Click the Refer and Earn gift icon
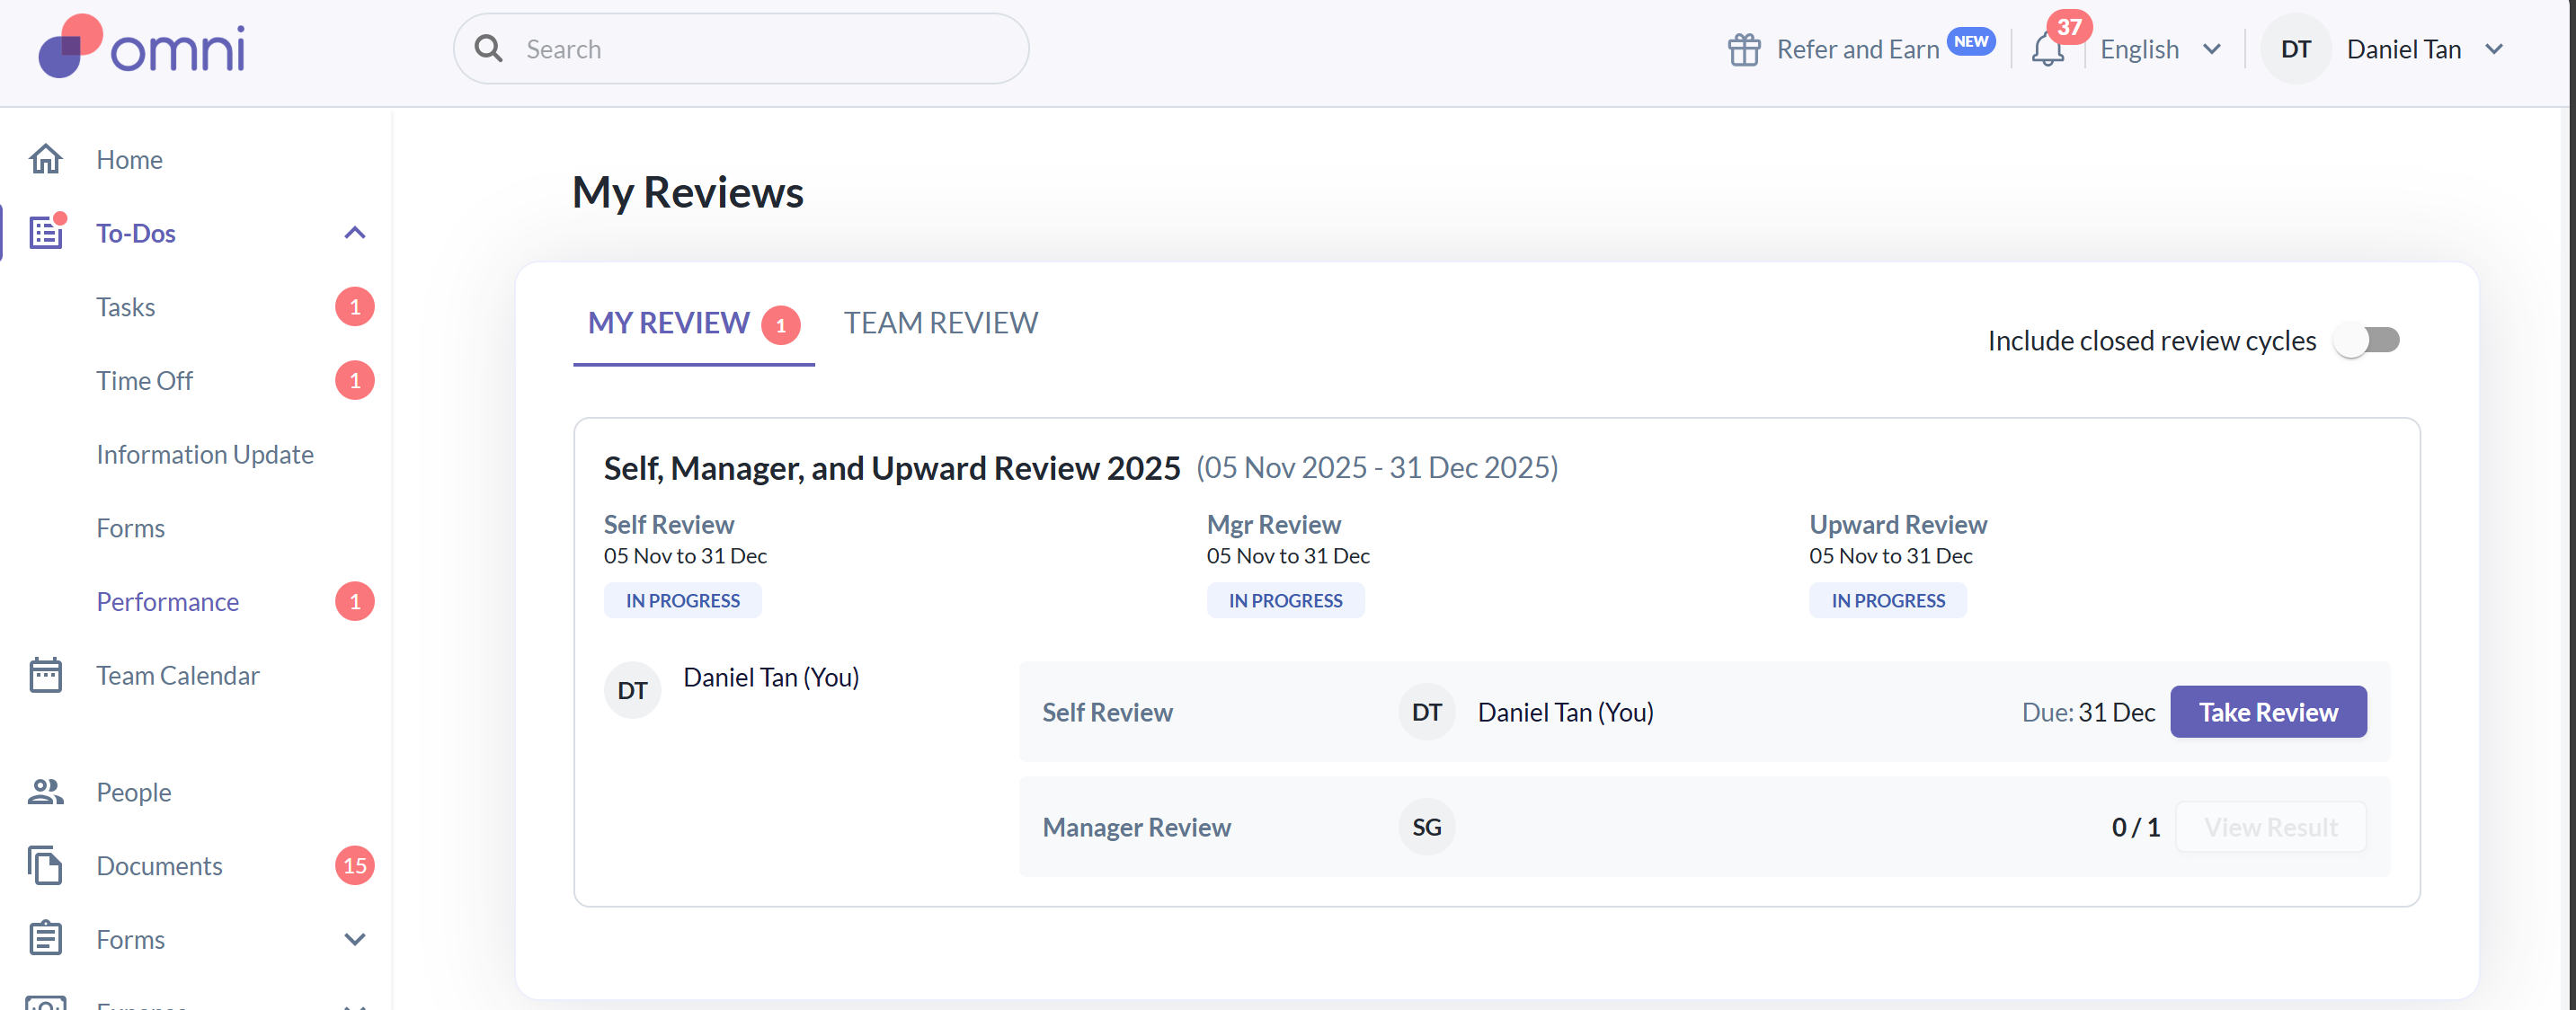This screenshot has width=2576, height=1010. 1743,50
